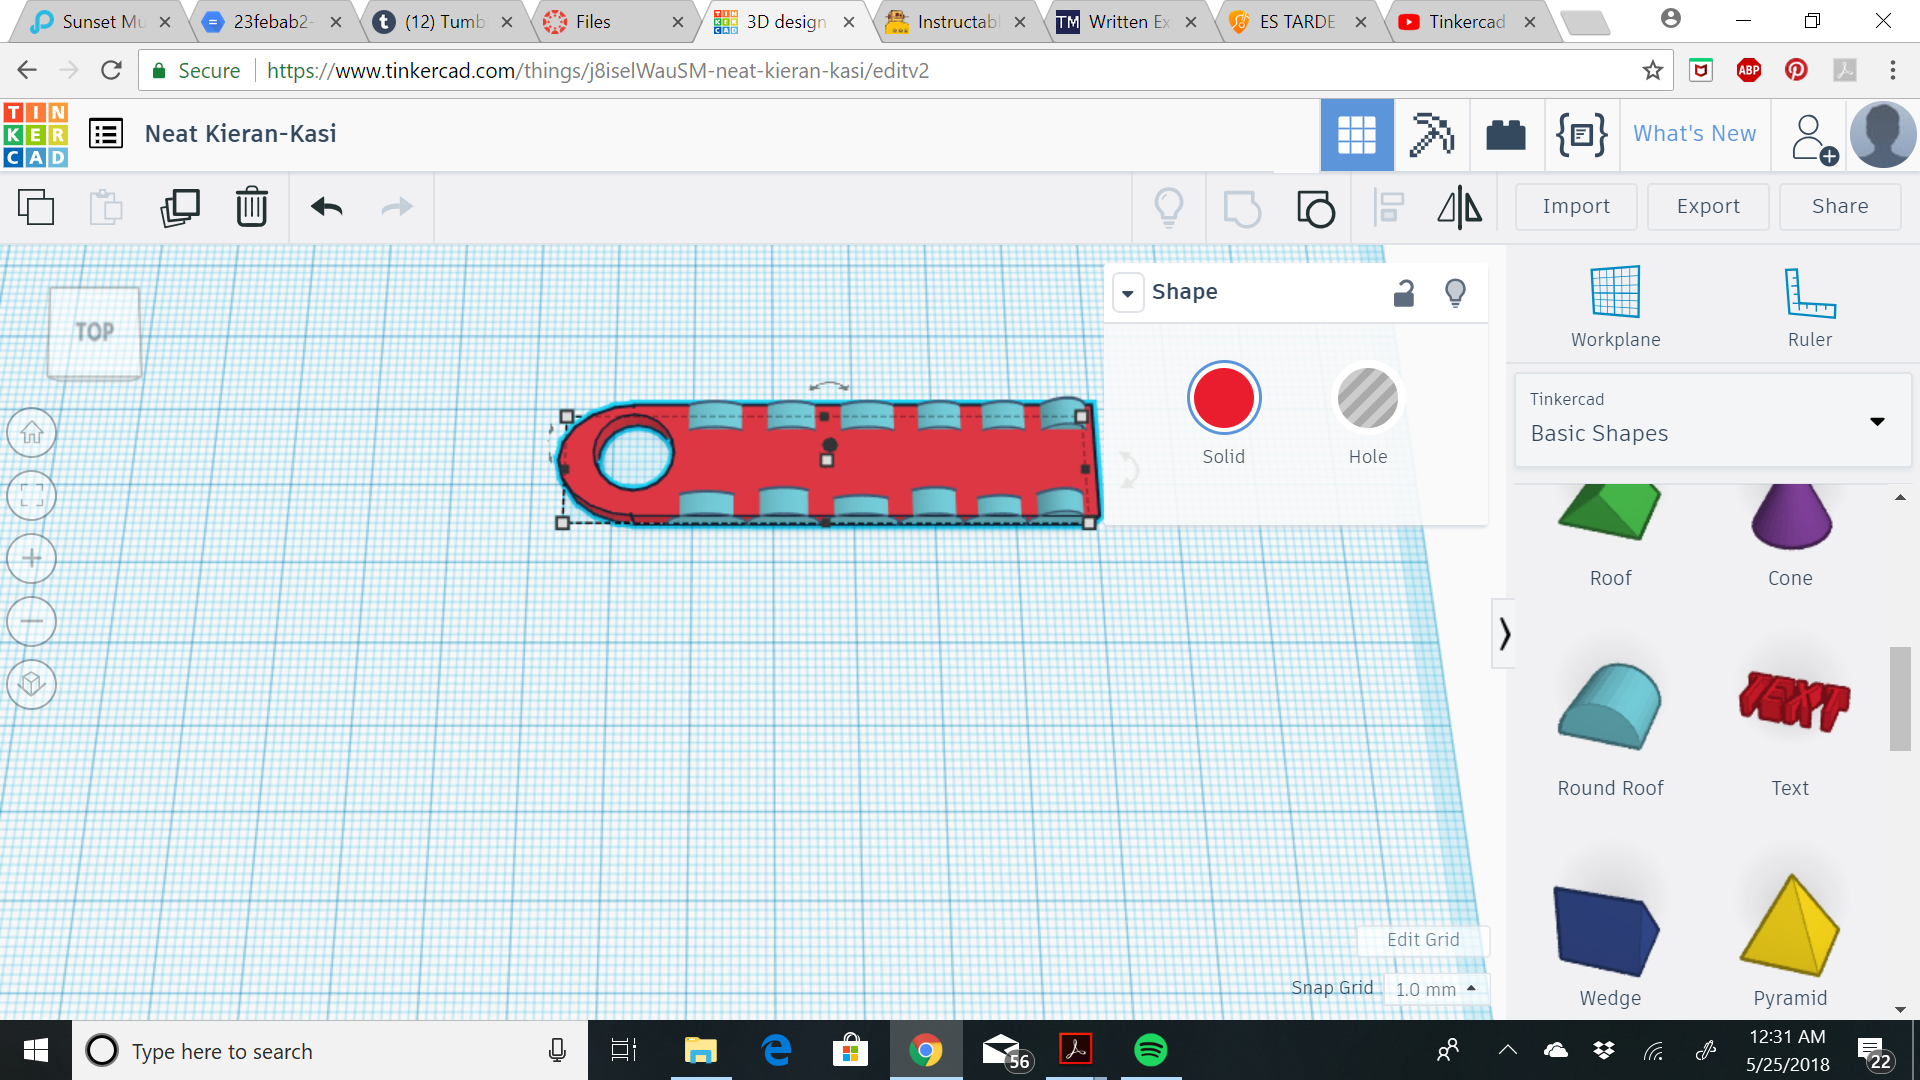Zoom out on the workplane
This screenshot has width=1920, height=1080.
32,621
